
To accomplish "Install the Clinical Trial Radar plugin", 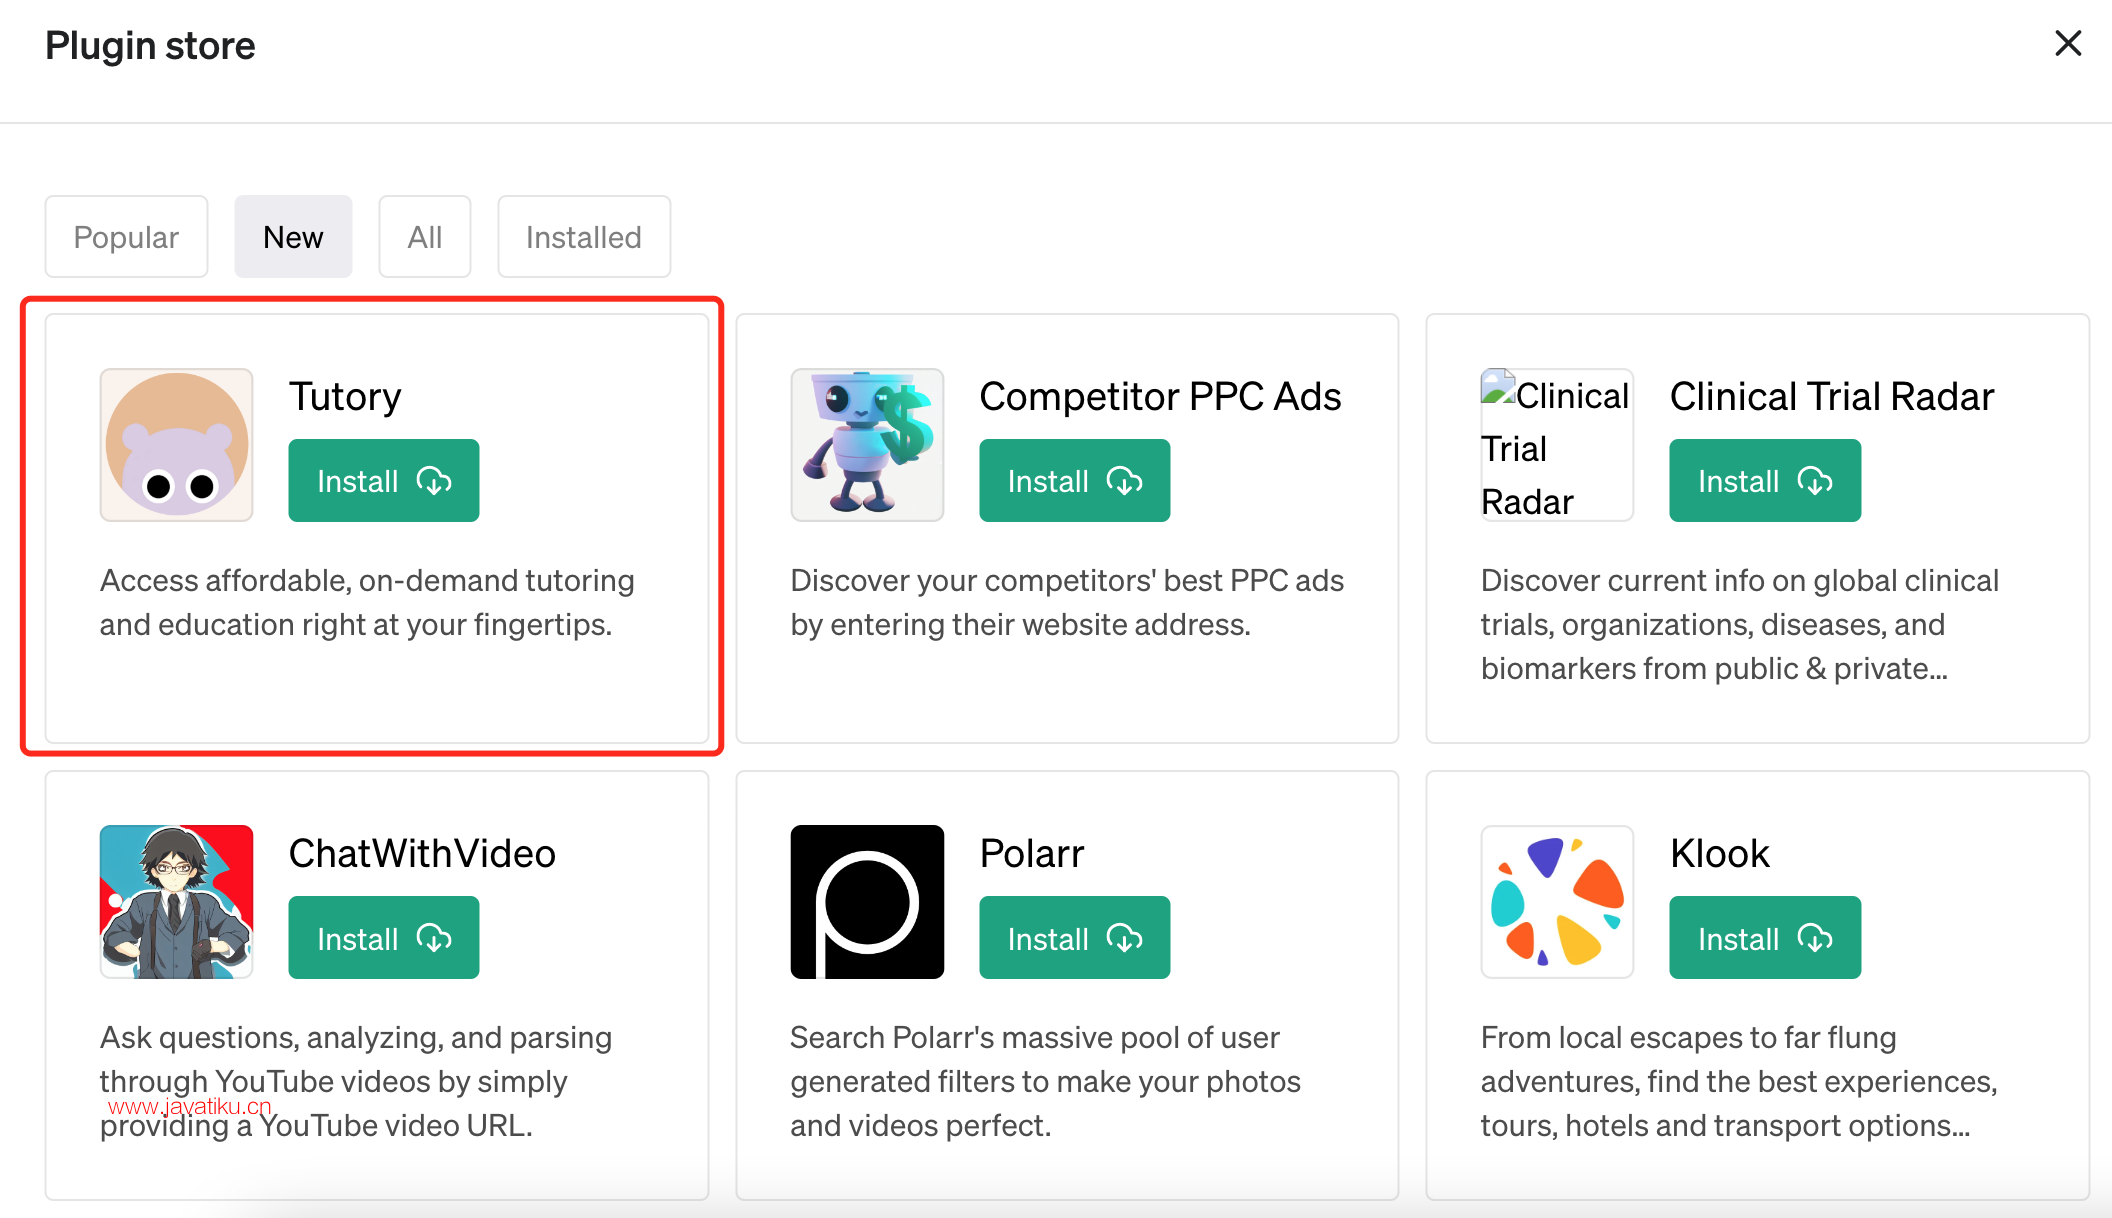I will tap(1764, 481).
